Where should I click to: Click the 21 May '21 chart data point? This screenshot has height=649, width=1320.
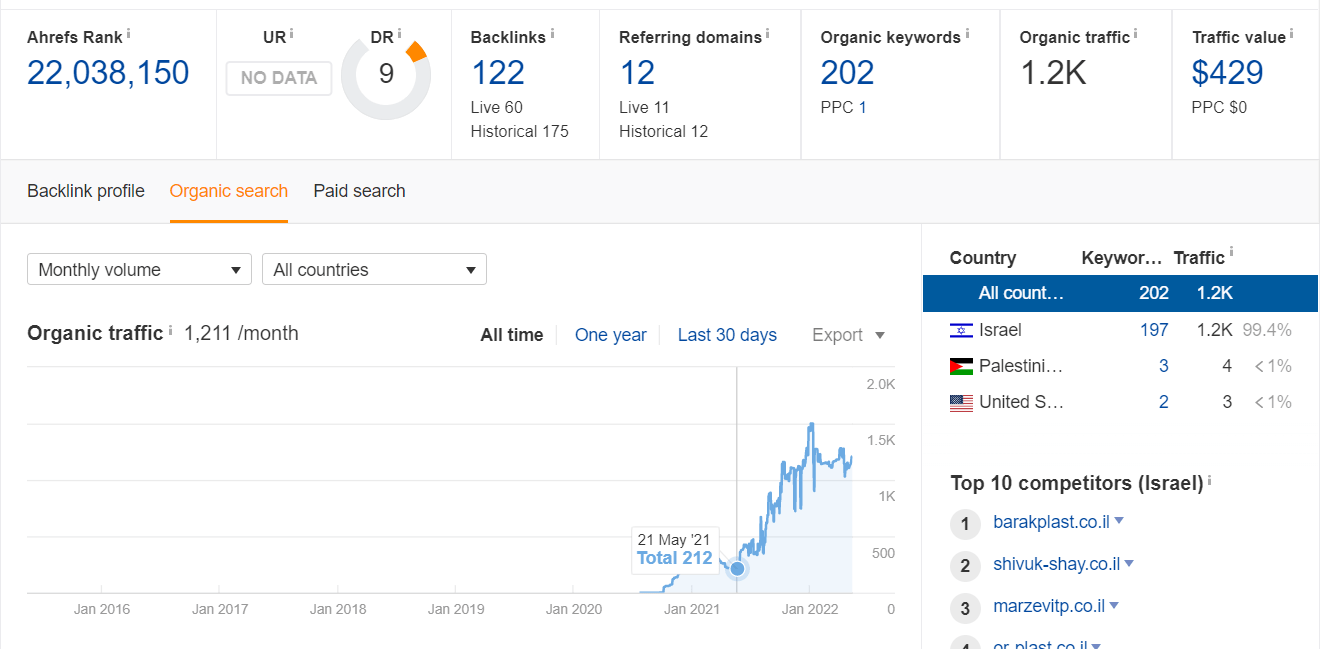(x=738, y=569)
